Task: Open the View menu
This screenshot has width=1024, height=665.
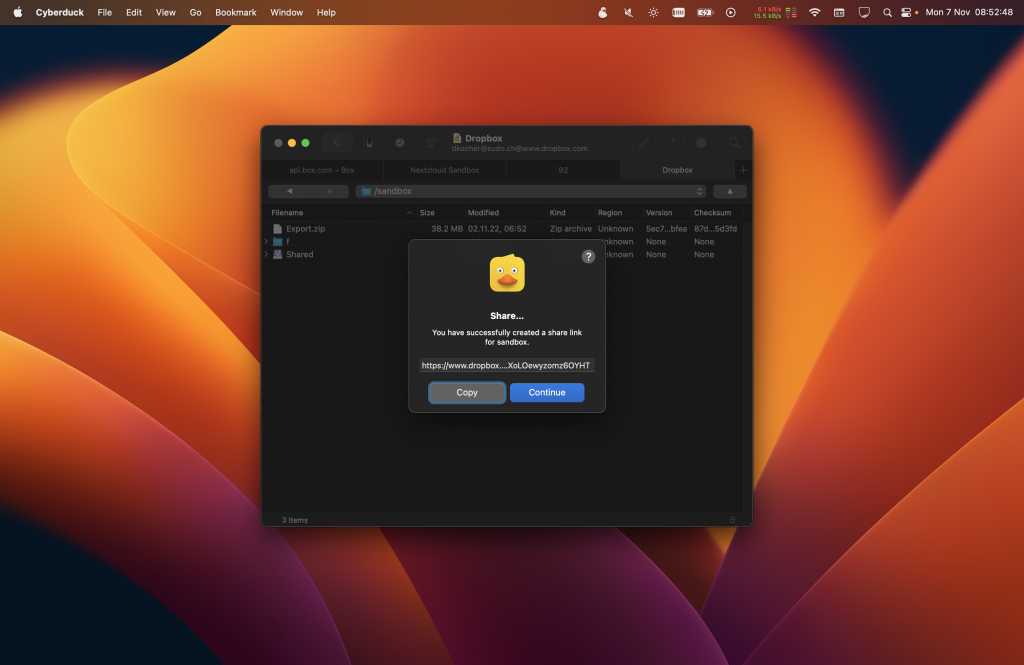Action: (x=165, y=12)
